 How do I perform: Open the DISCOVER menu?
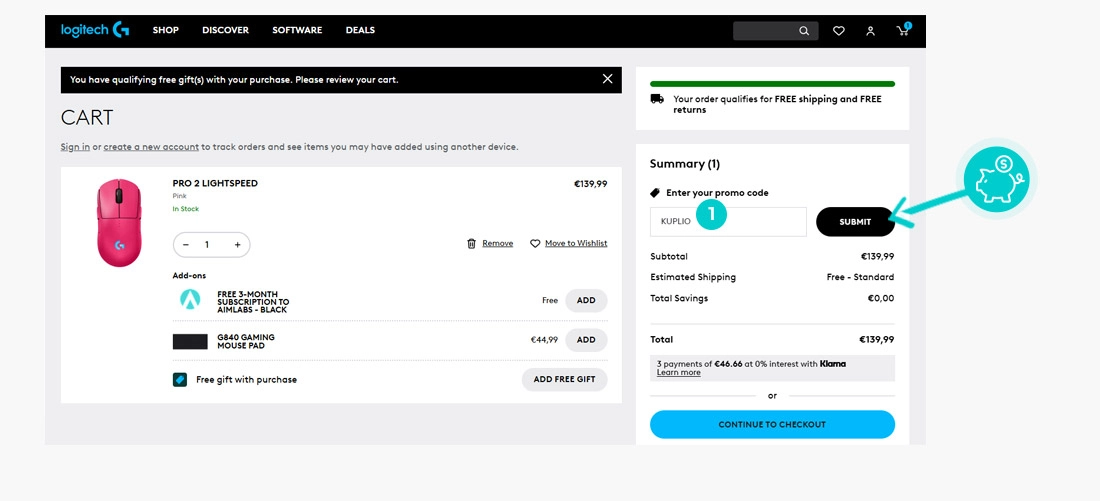[x=225, y=30]
